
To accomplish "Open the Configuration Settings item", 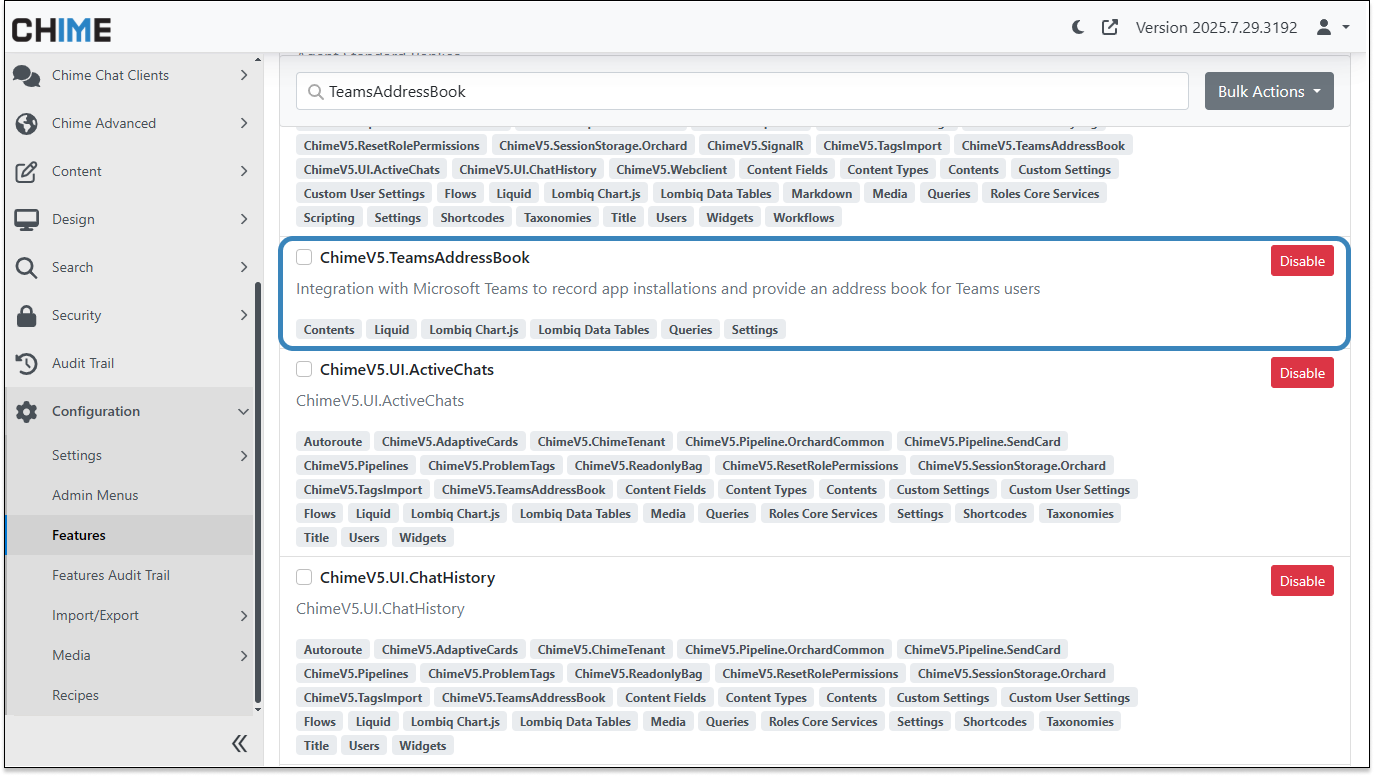I will point(77,455).
